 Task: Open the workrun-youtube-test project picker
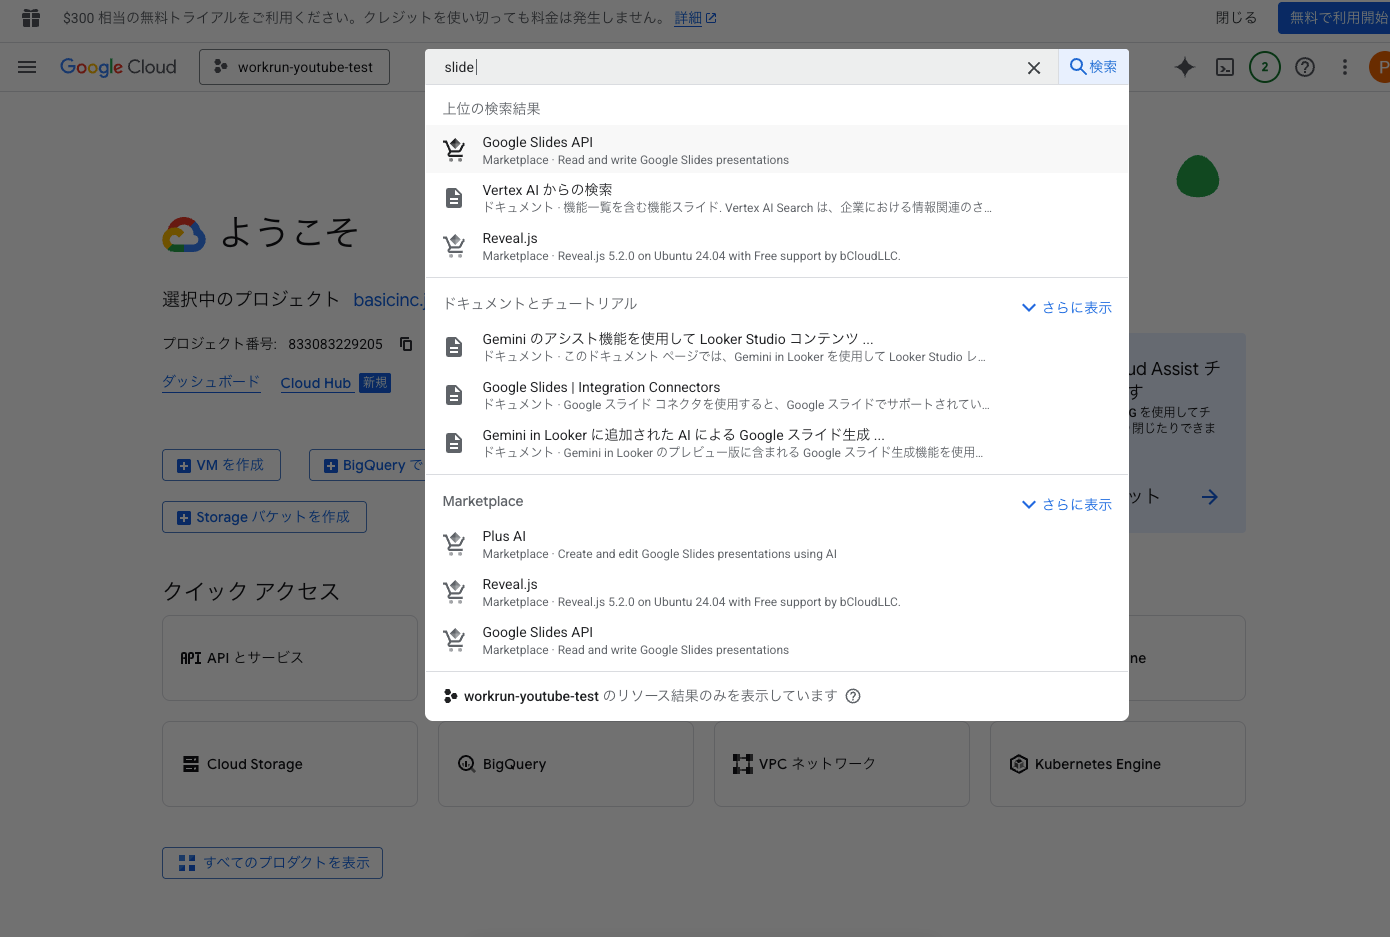click(x=294, y=67)
